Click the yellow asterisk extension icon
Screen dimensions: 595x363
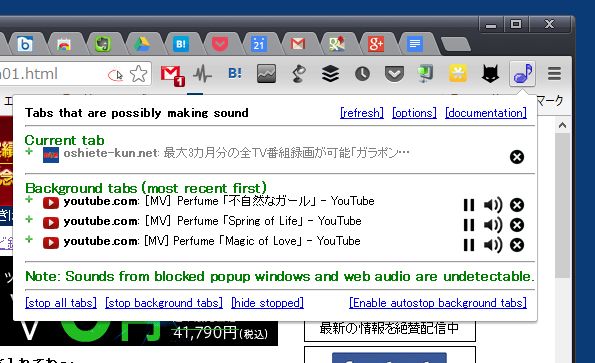pyautogui.click(x=458, y=74)
